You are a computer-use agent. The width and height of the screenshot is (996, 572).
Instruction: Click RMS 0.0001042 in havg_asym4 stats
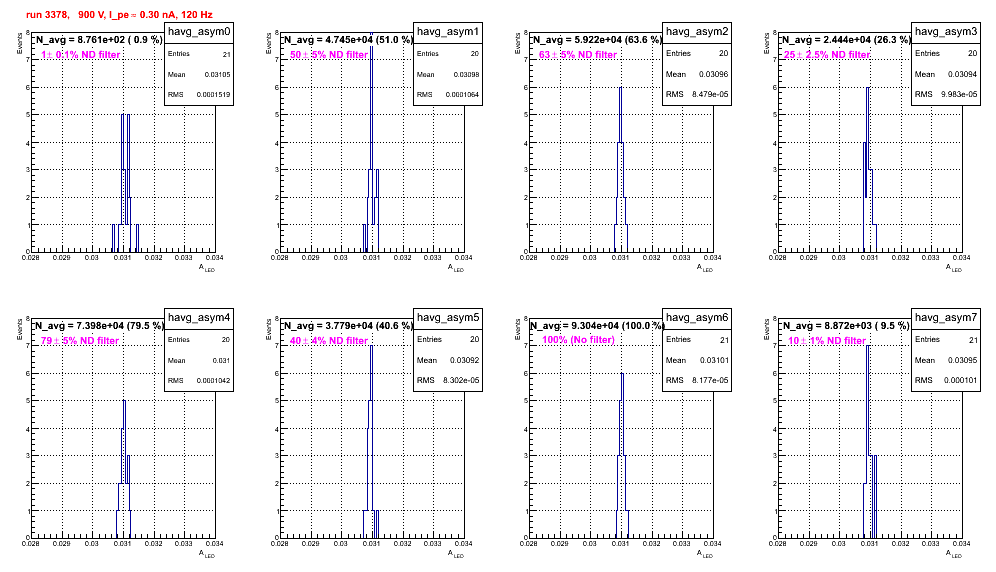(x=199, y=381)
